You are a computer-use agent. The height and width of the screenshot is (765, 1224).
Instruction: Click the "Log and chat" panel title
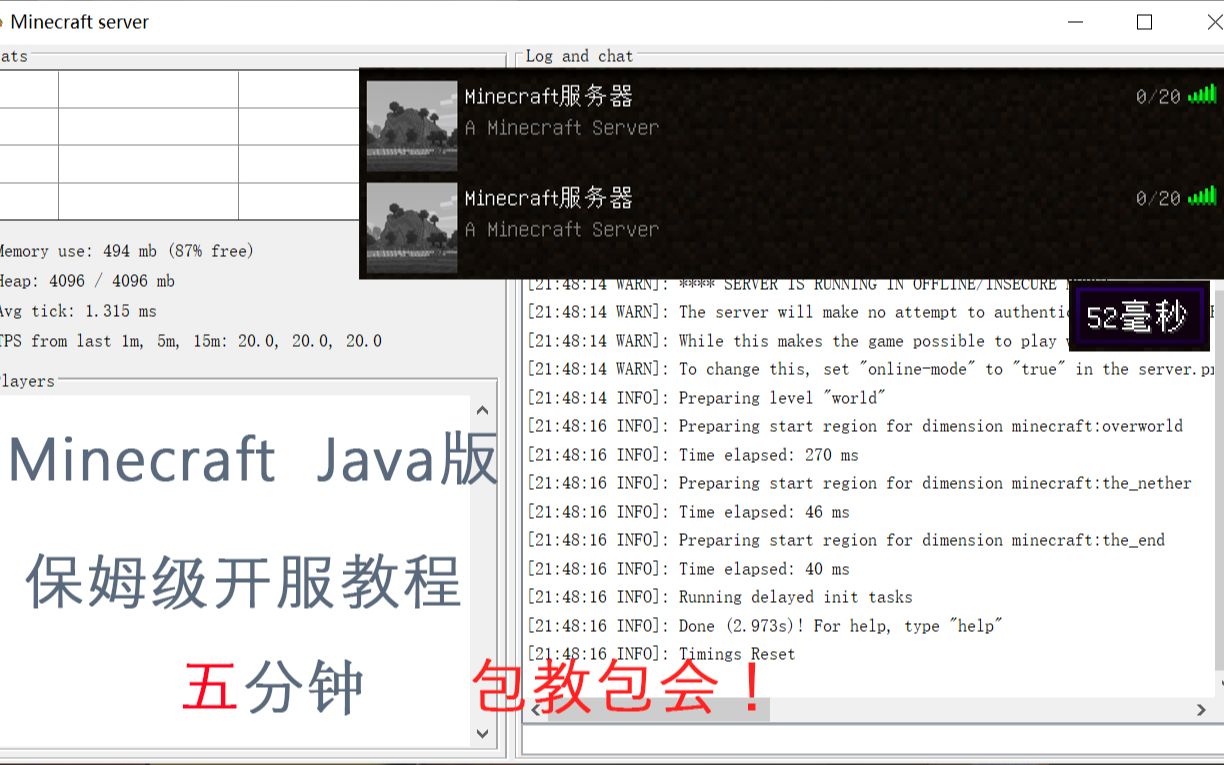[x=578, y=56]
